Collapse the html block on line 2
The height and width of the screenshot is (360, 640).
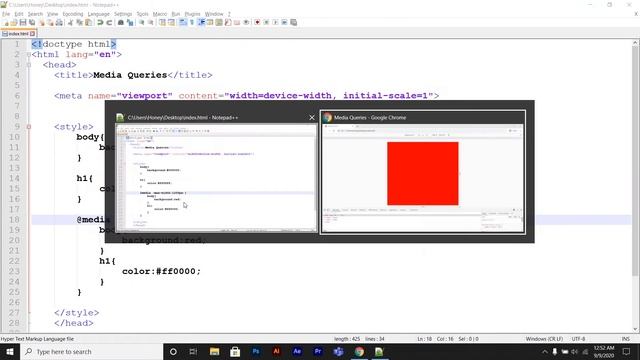tap(29, 54)
